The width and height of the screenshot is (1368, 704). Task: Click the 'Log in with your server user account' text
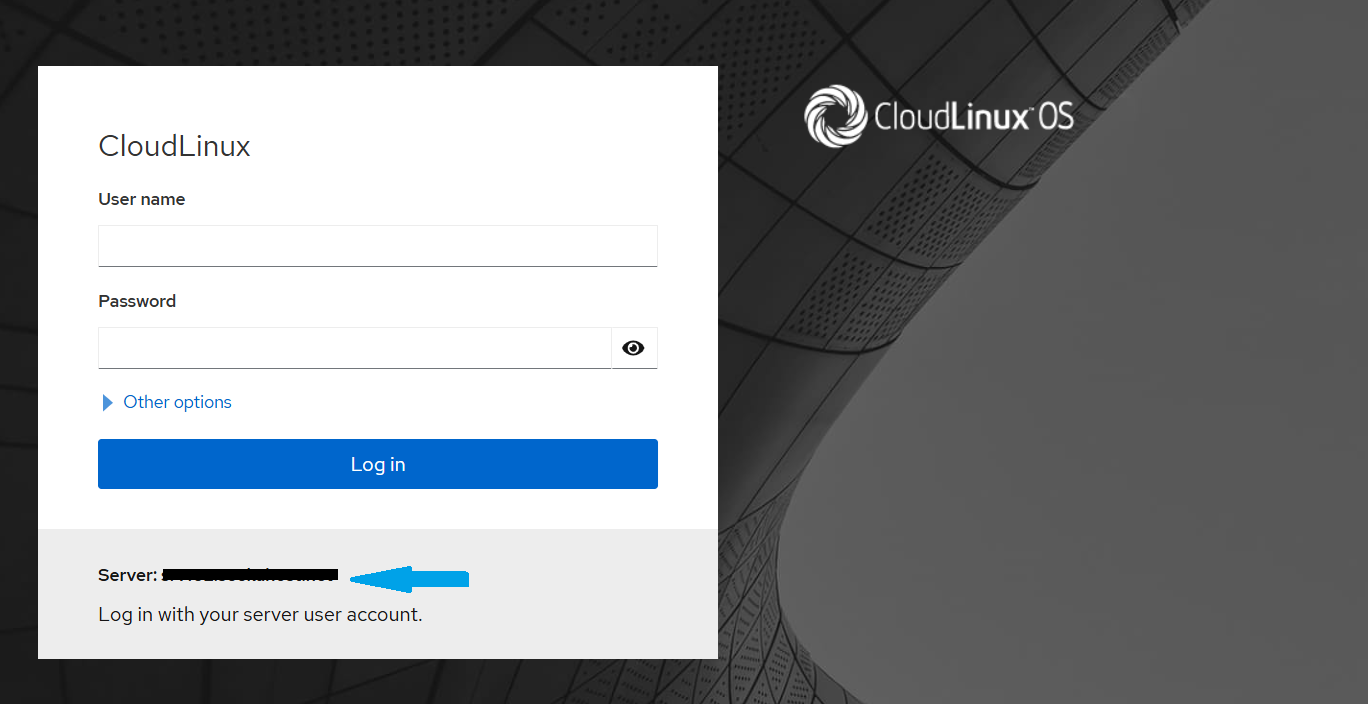coord(260,614)
